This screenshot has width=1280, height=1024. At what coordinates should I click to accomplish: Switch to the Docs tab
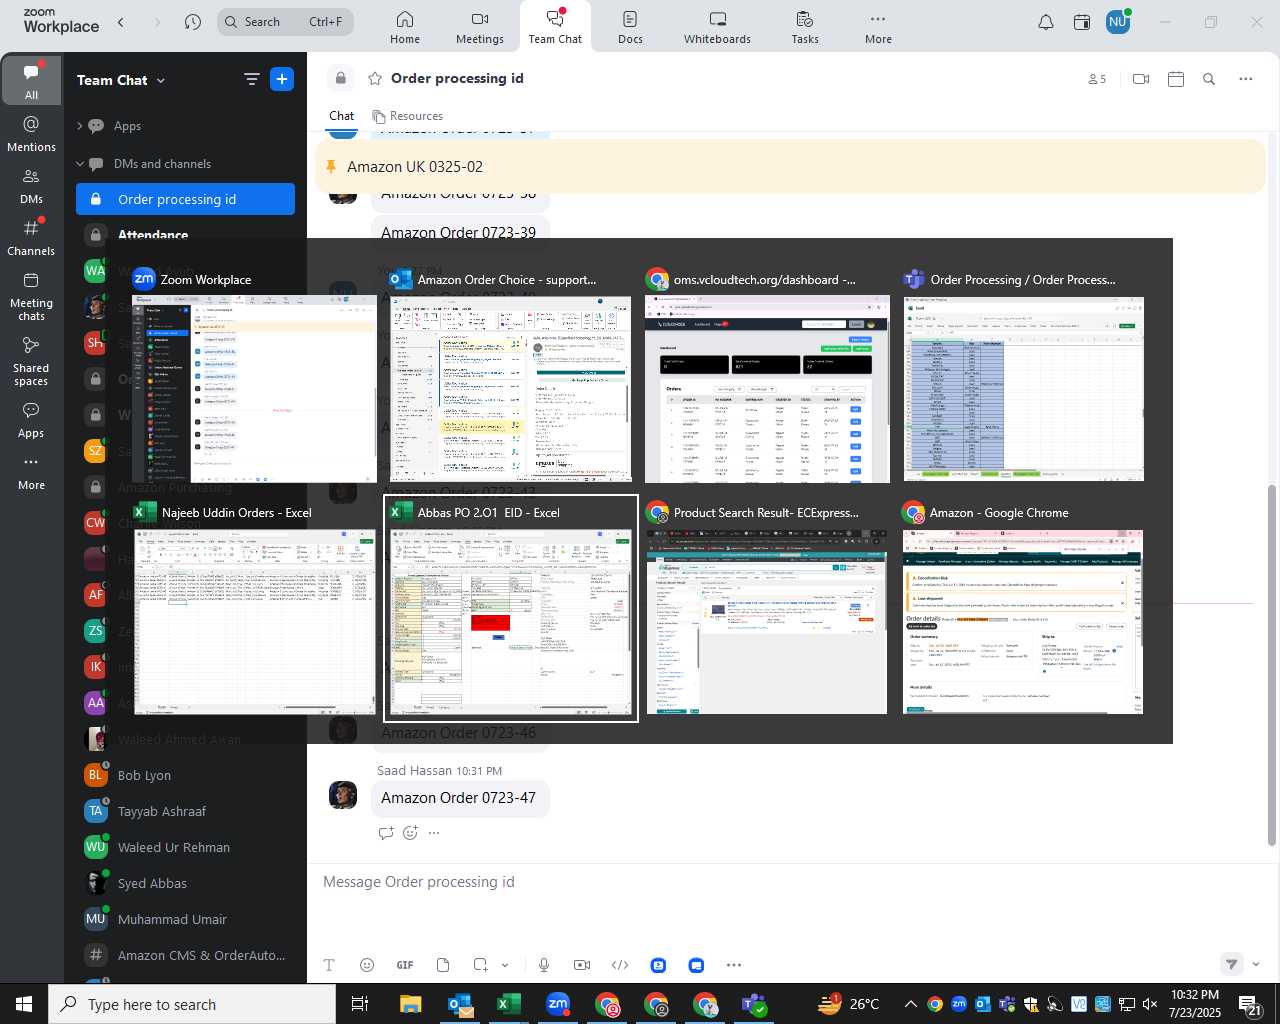click(x=630, y=27)
